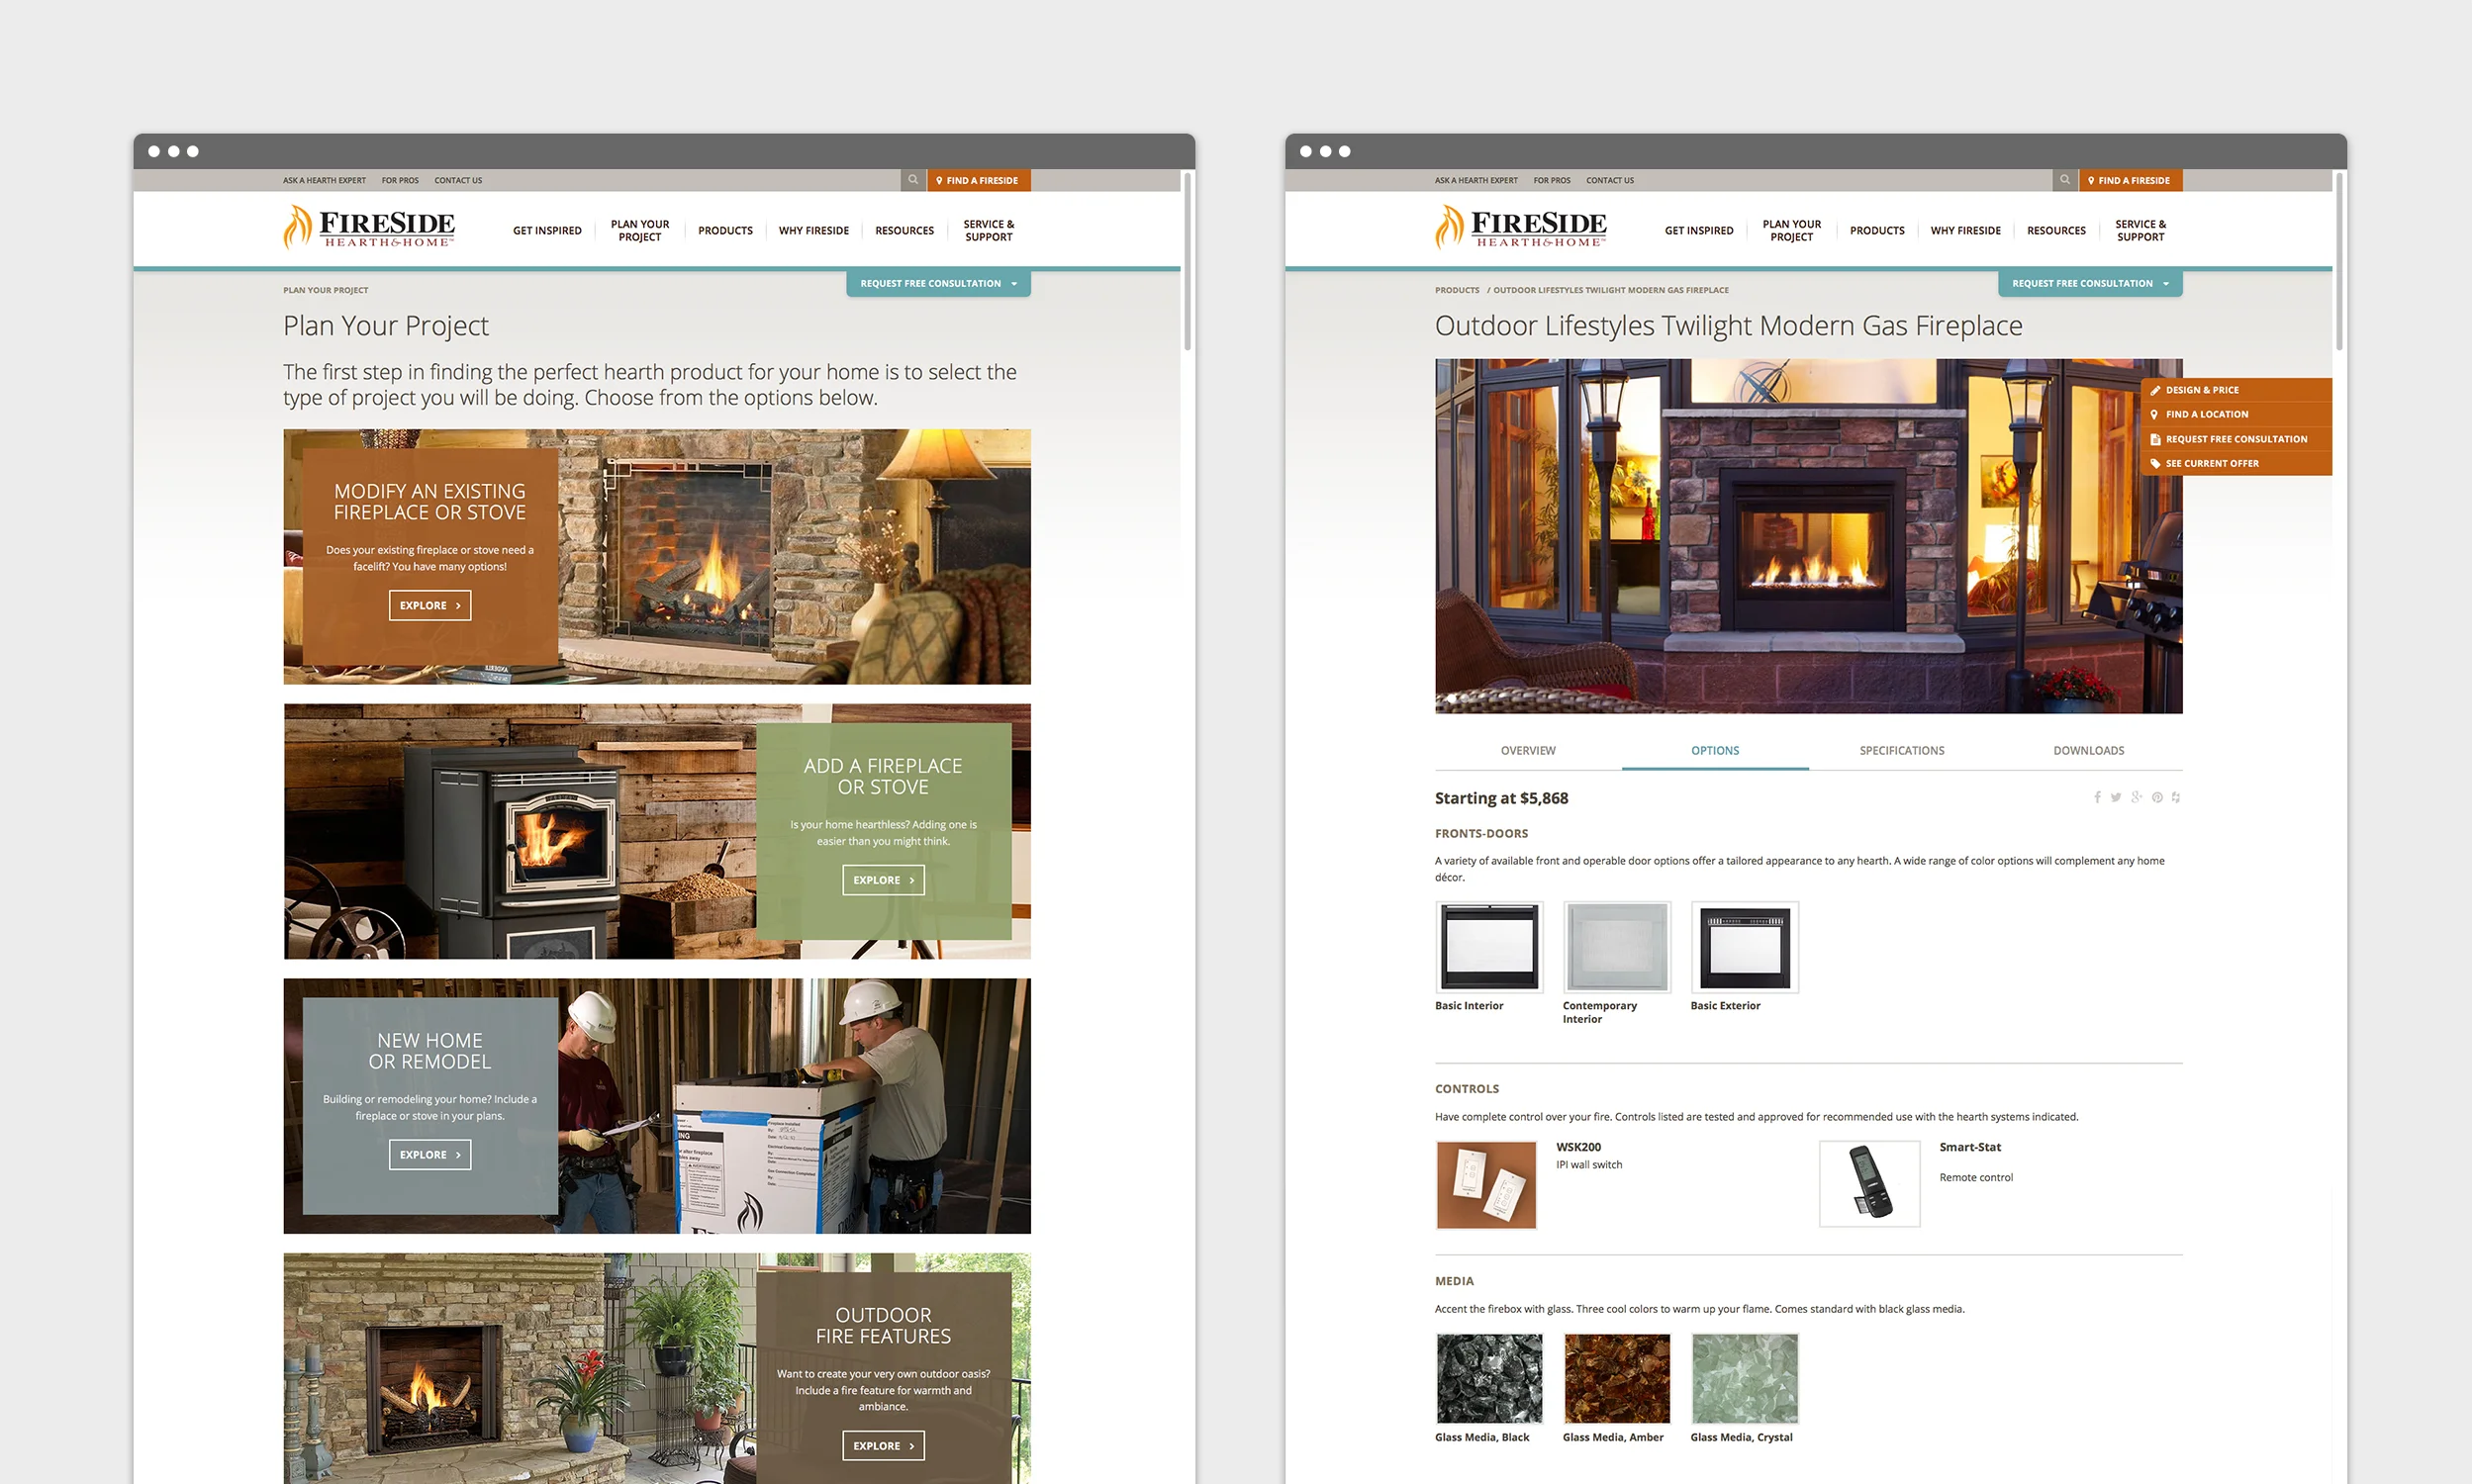Open Service & Support in Plan Your Project window

[x=990, y=231]
